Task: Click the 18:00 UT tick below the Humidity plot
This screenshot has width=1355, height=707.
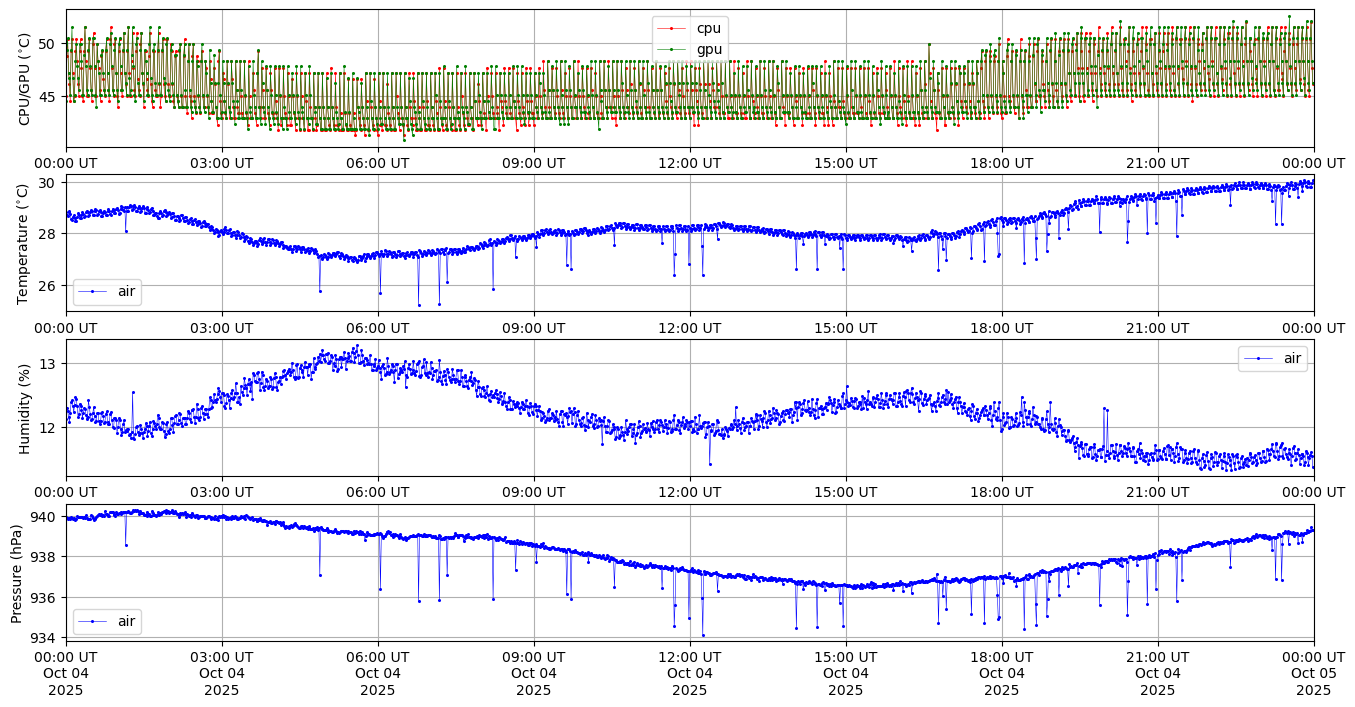Action: point(1001,492)
